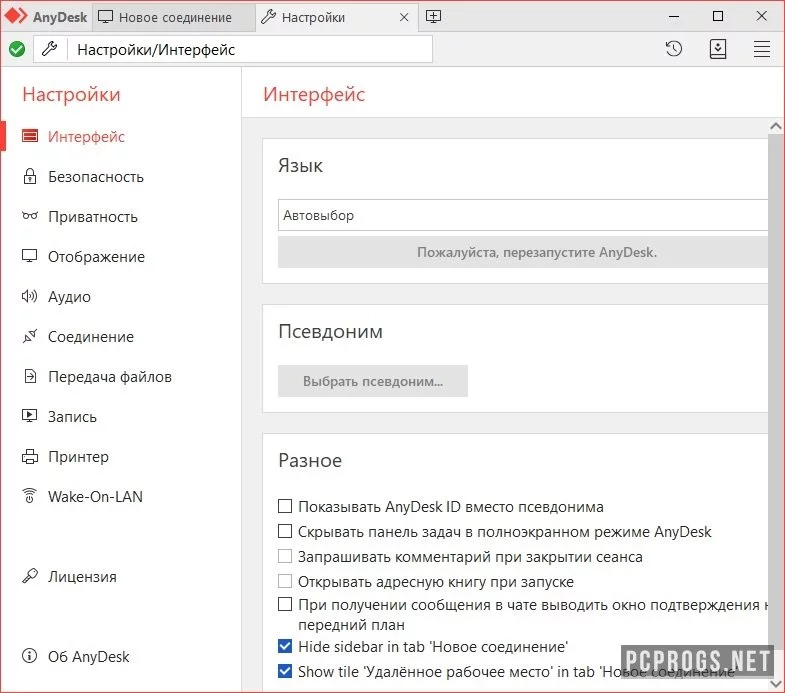This screenshot has width=785, height=693.
Task: Enable Скрывать панель задач в полноэкранном режиме
Action: click(x=285, y=531)
